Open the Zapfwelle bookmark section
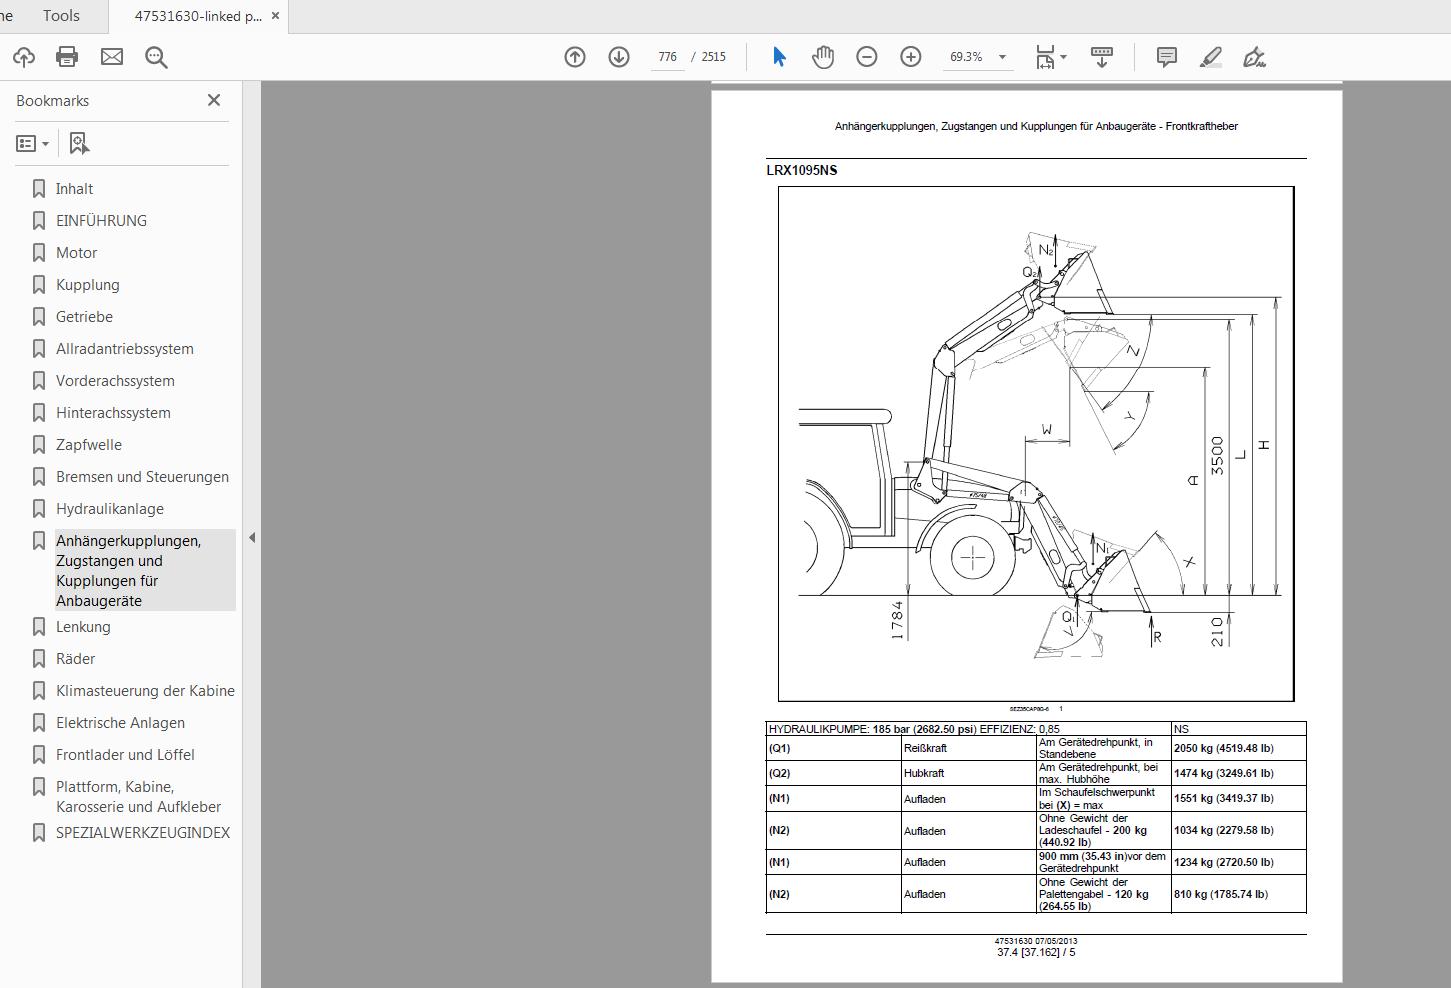 (88, 444)
